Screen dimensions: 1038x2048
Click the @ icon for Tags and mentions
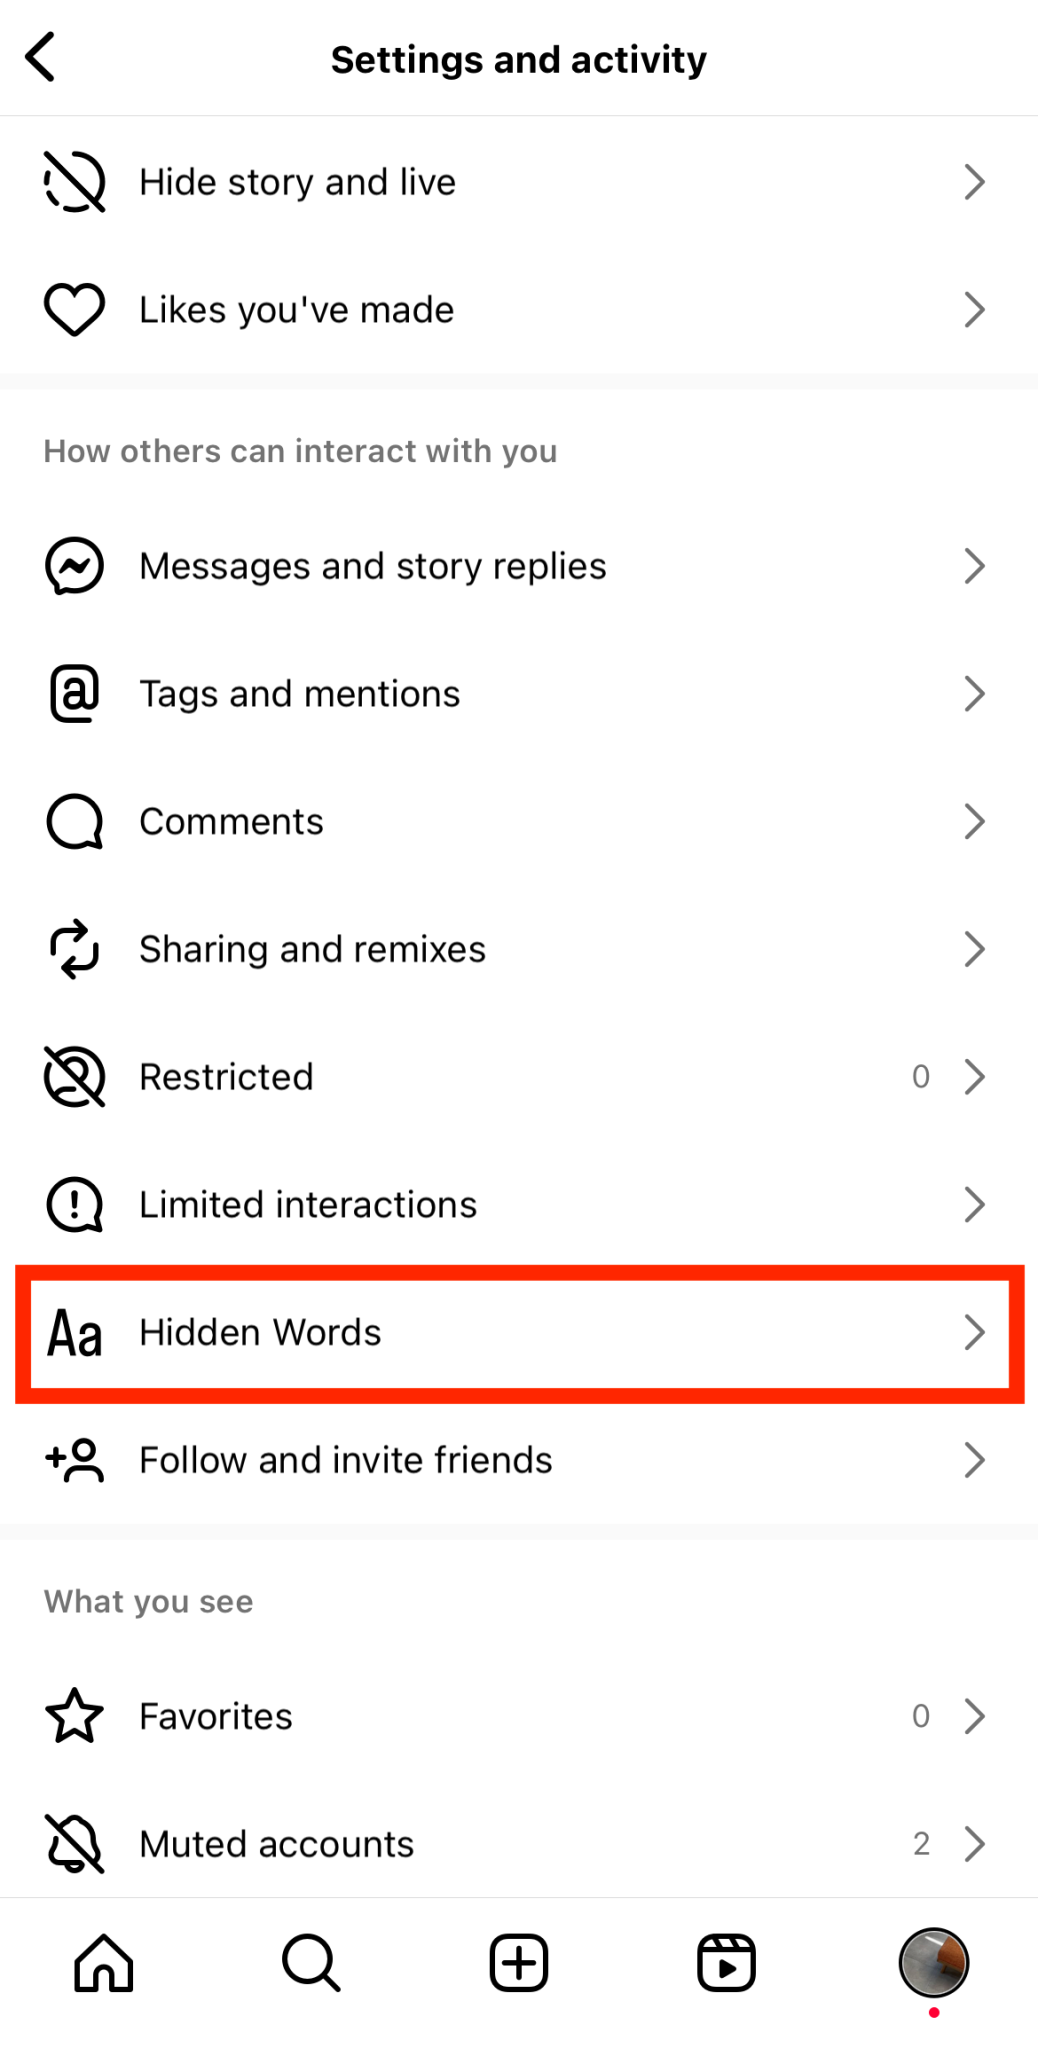pos(73,693)
